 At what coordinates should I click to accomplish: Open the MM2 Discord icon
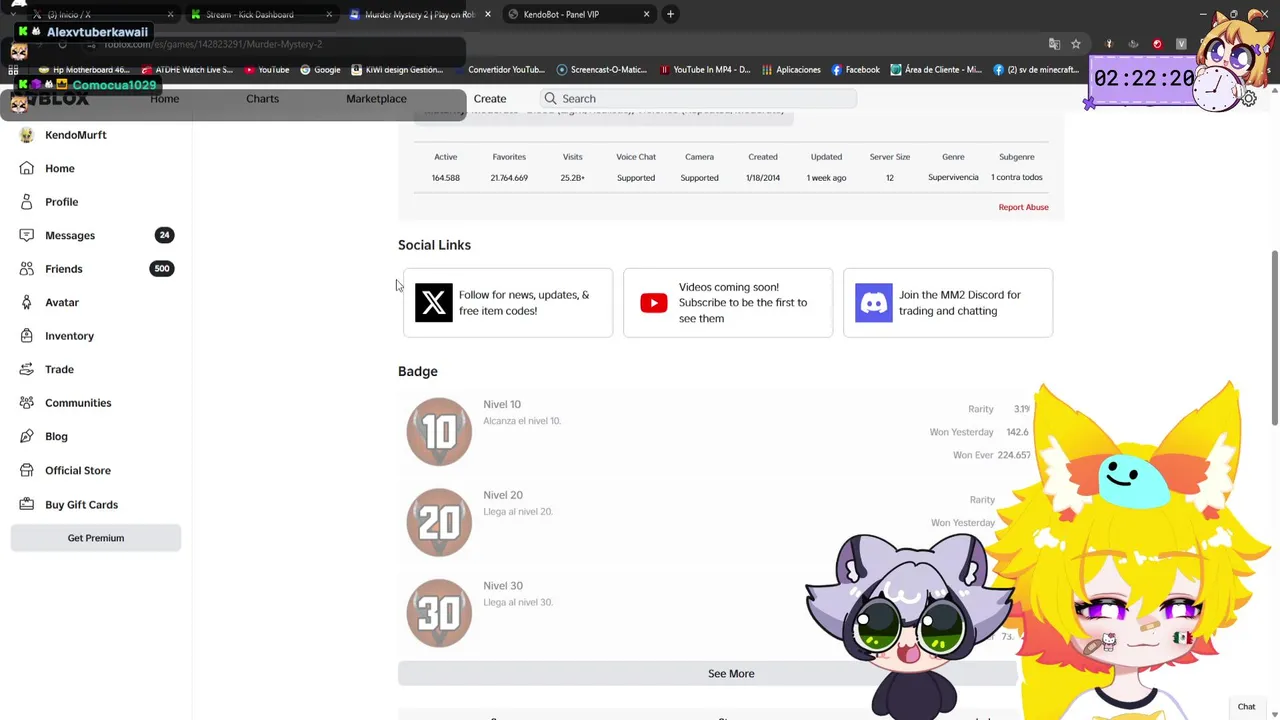(x=874, y=303)
